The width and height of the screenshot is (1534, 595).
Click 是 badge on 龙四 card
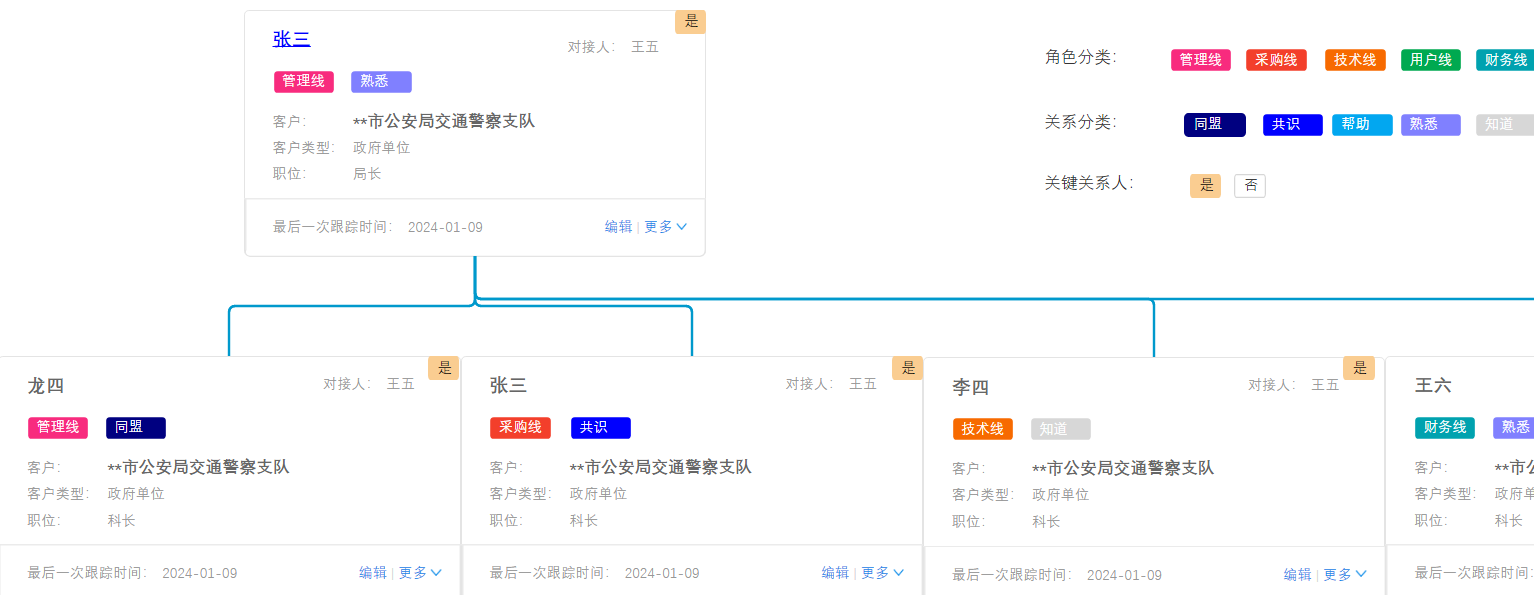(x=444, y=368)
